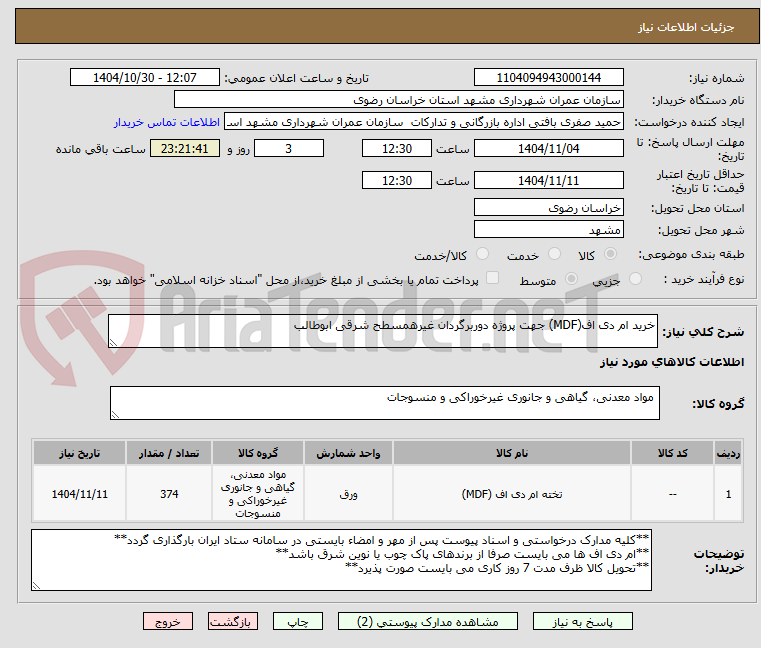Image resolution: width=761 pixels, height=648 pixels.
Task: Click the quantity cell 374
Action: [x=169, y=494]
